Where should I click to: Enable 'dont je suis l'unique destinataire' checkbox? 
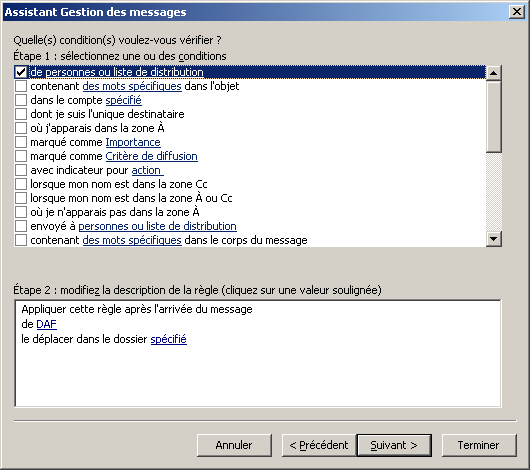tap(21, 114)
